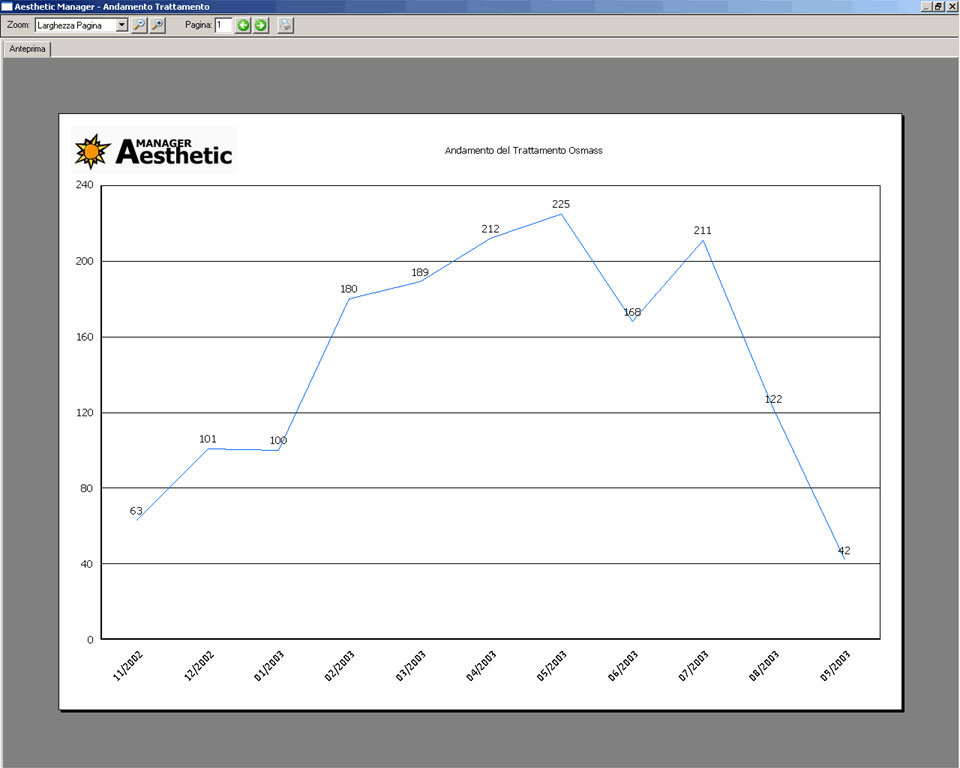
Task: Click the y-axis value 40
Action: pyautogui.click(x=87, y=565)
